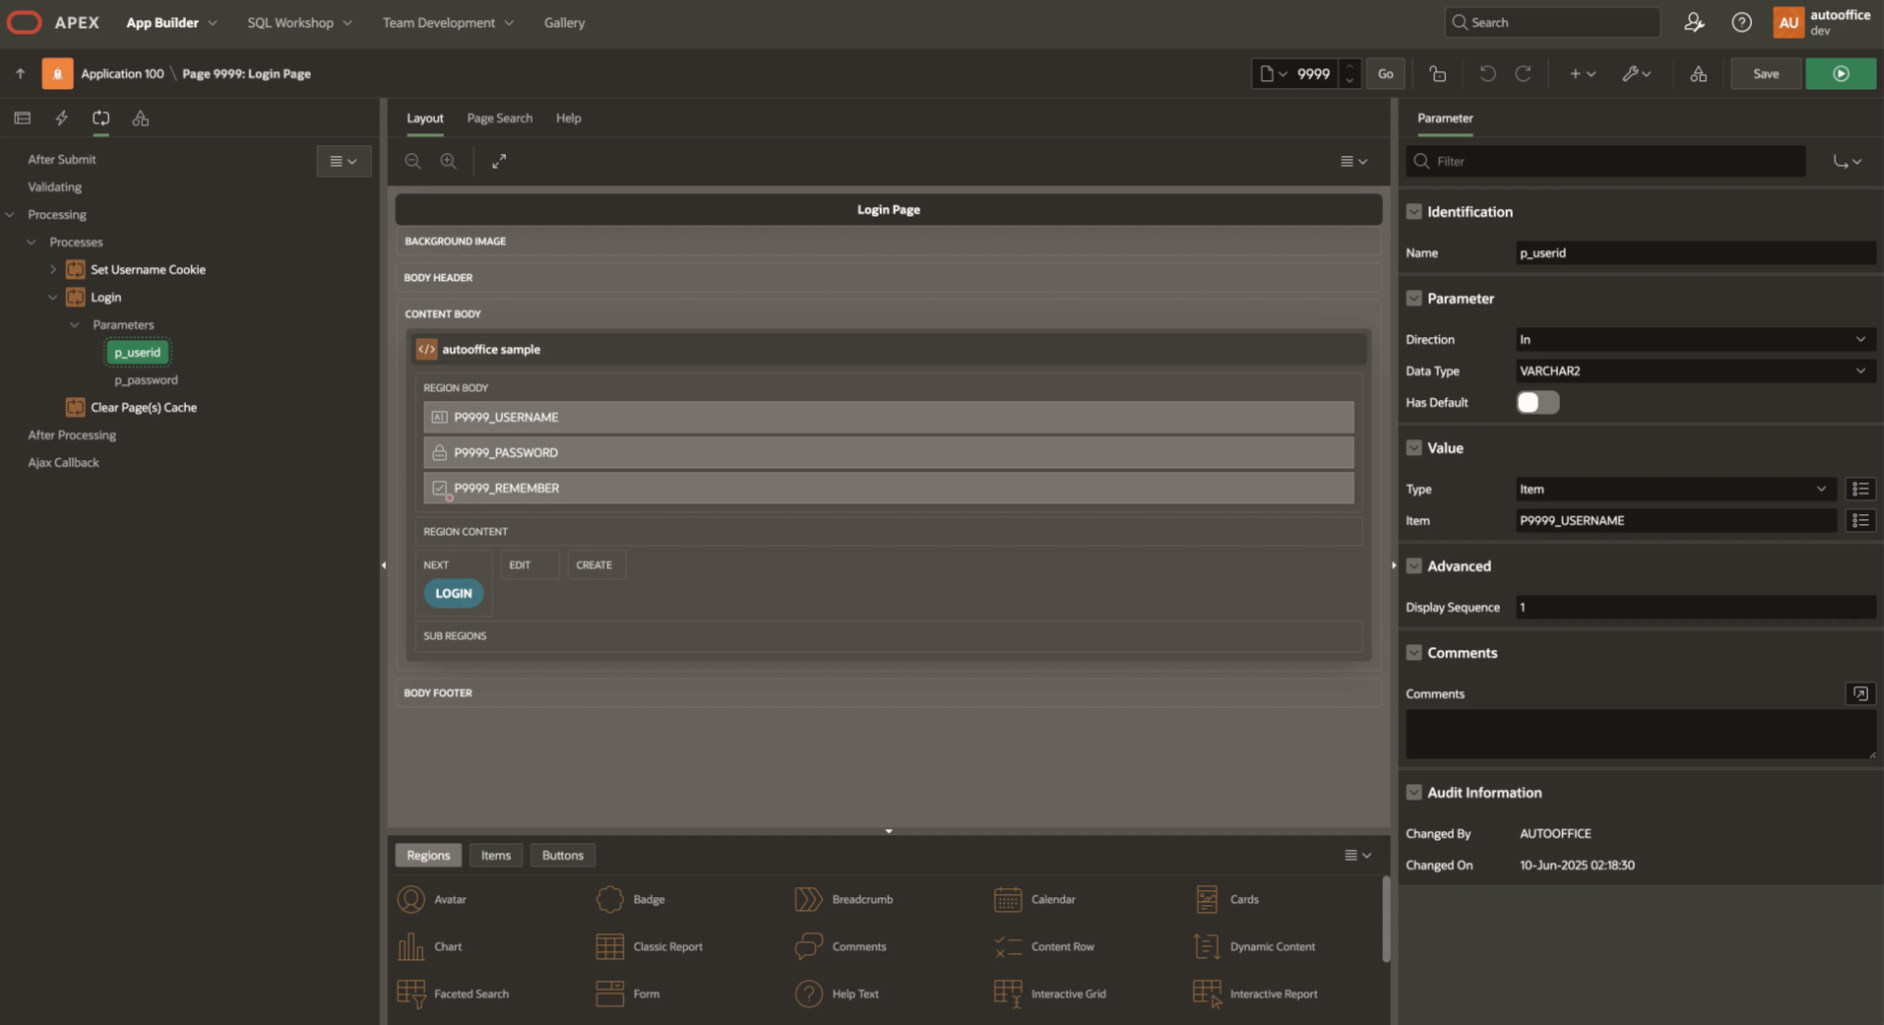Select the Faceted Search region icon

click(411, 993)
